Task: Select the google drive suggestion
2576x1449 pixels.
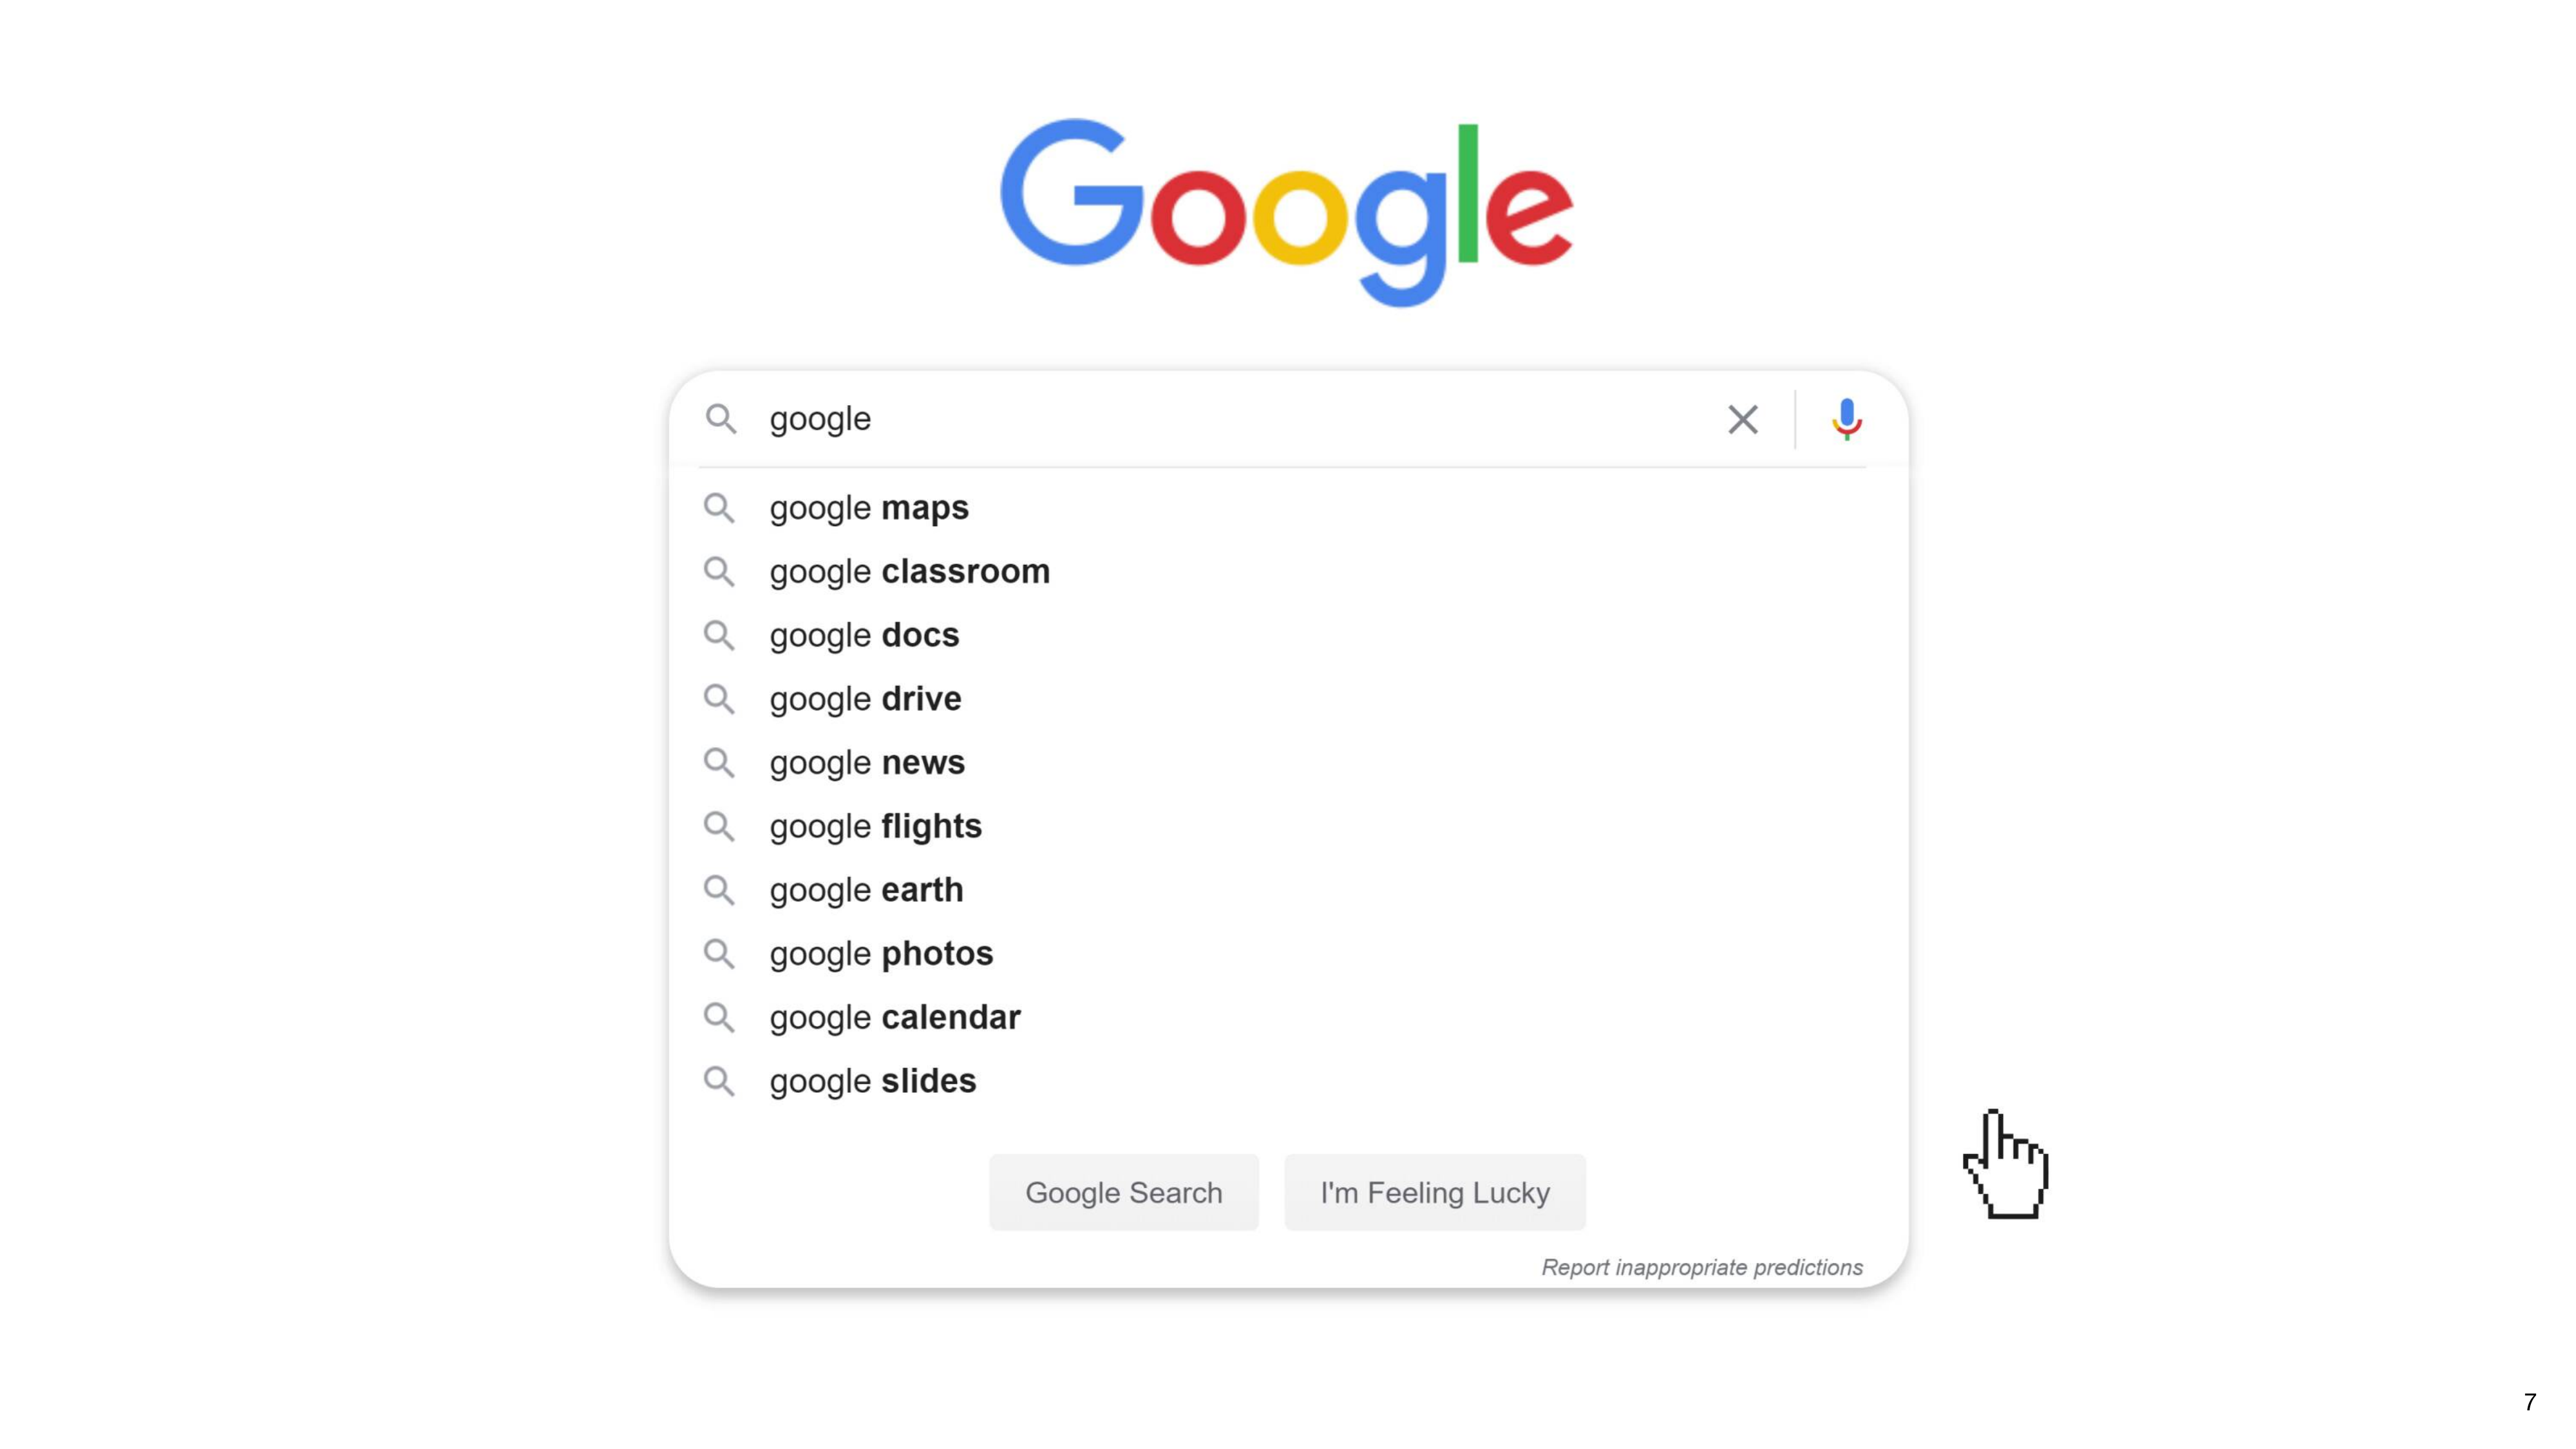Action: tap(1288, 699)
